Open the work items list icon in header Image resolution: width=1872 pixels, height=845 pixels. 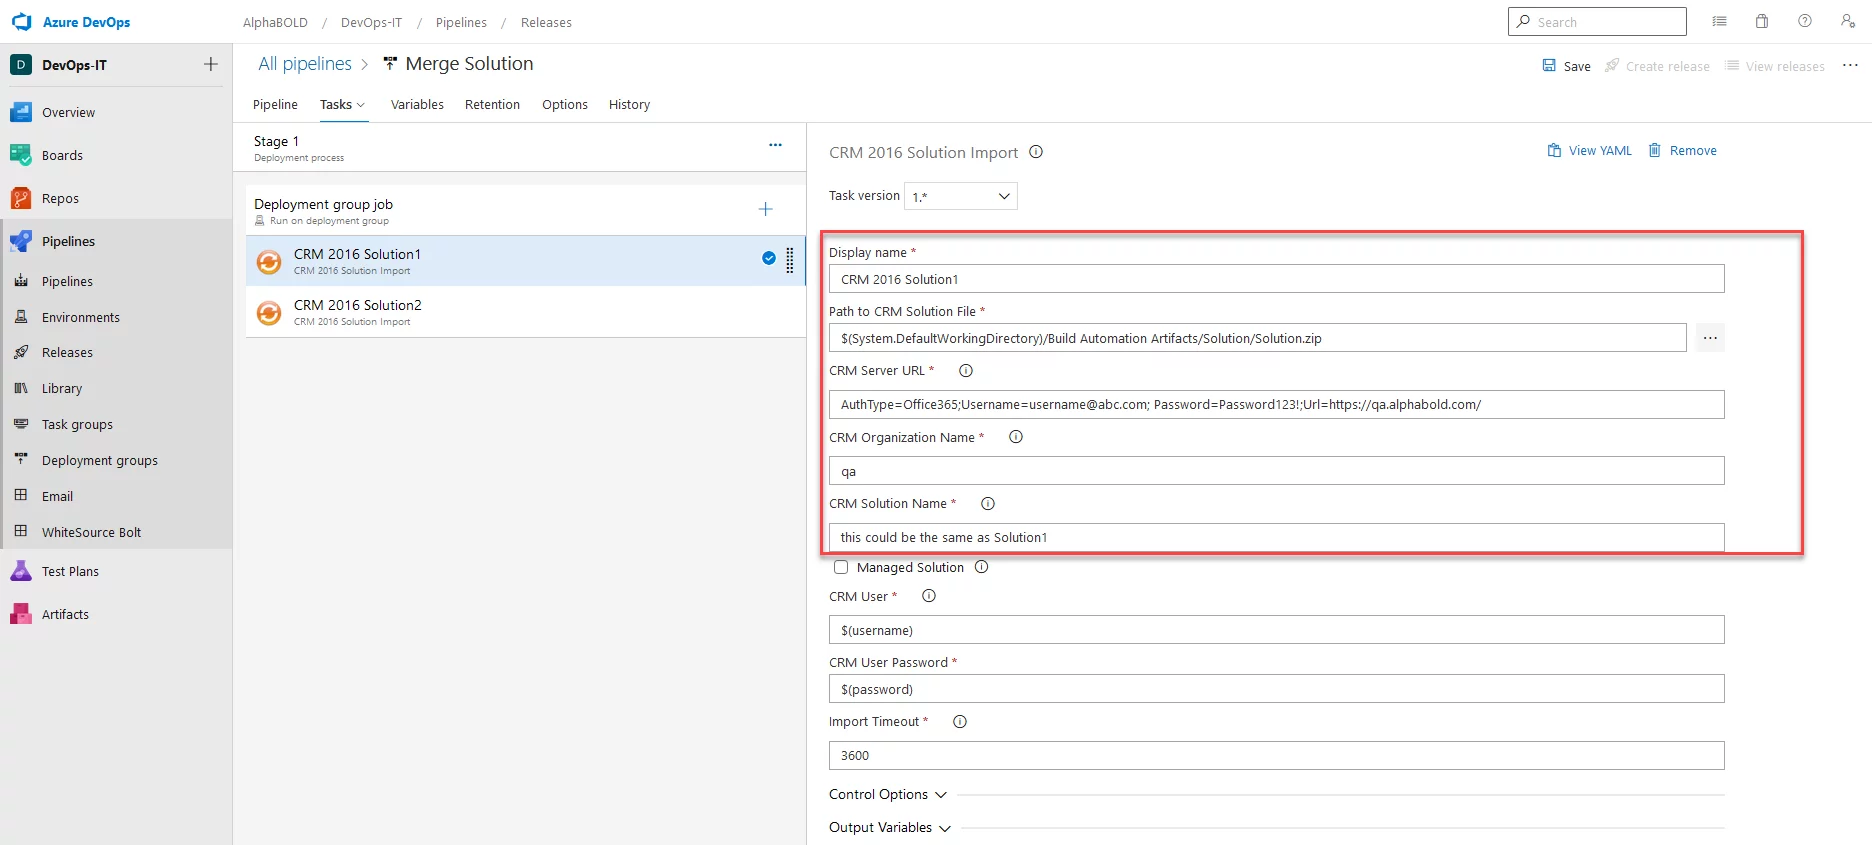point(1720,21)
